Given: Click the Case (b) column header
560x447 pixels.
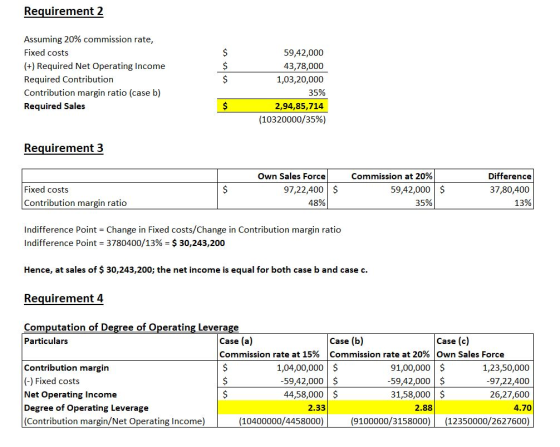Looking at the screenshot, I should [346, 341].
